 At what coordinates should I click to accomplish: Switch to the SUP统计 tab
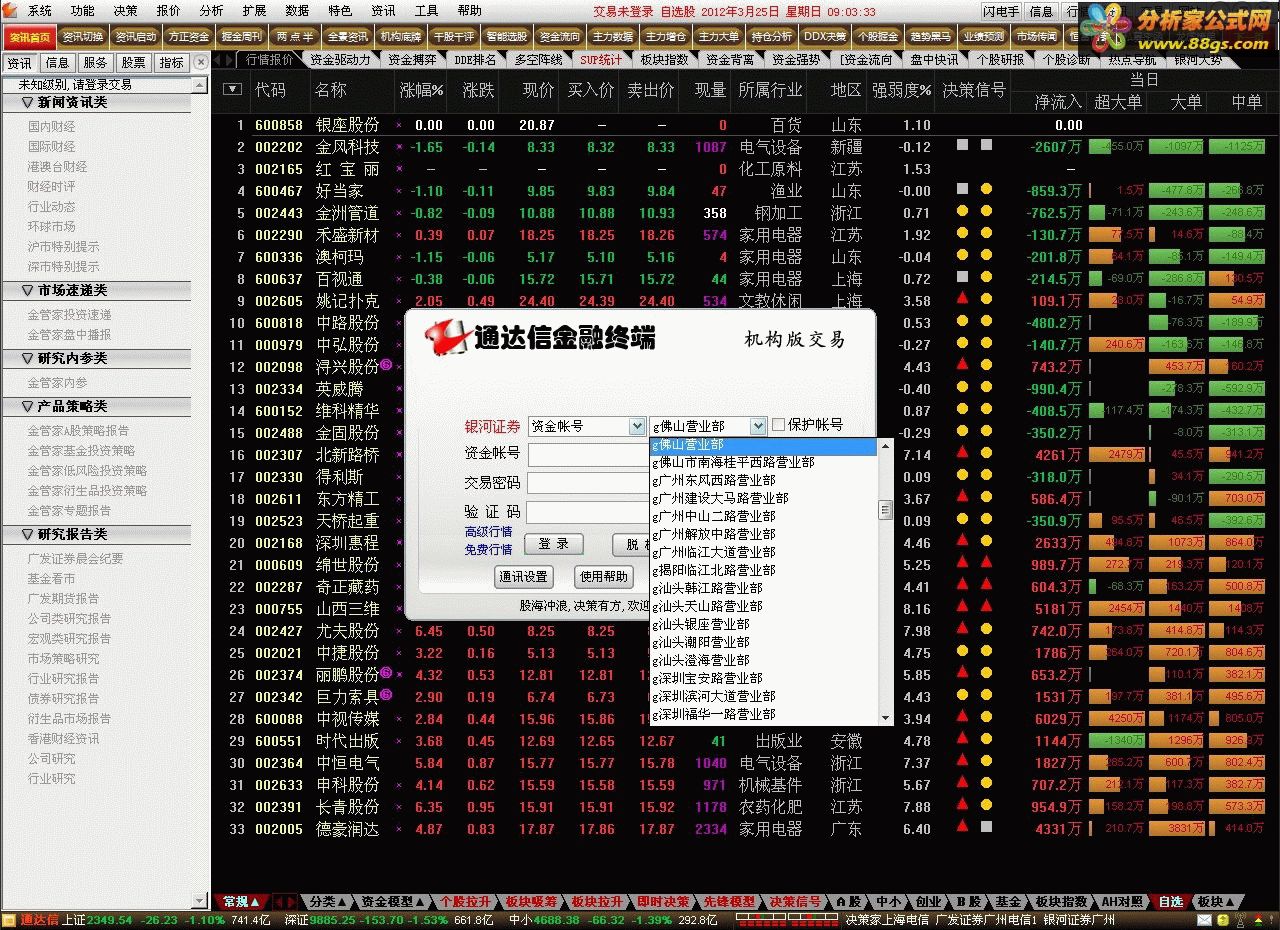pos(601,60)
